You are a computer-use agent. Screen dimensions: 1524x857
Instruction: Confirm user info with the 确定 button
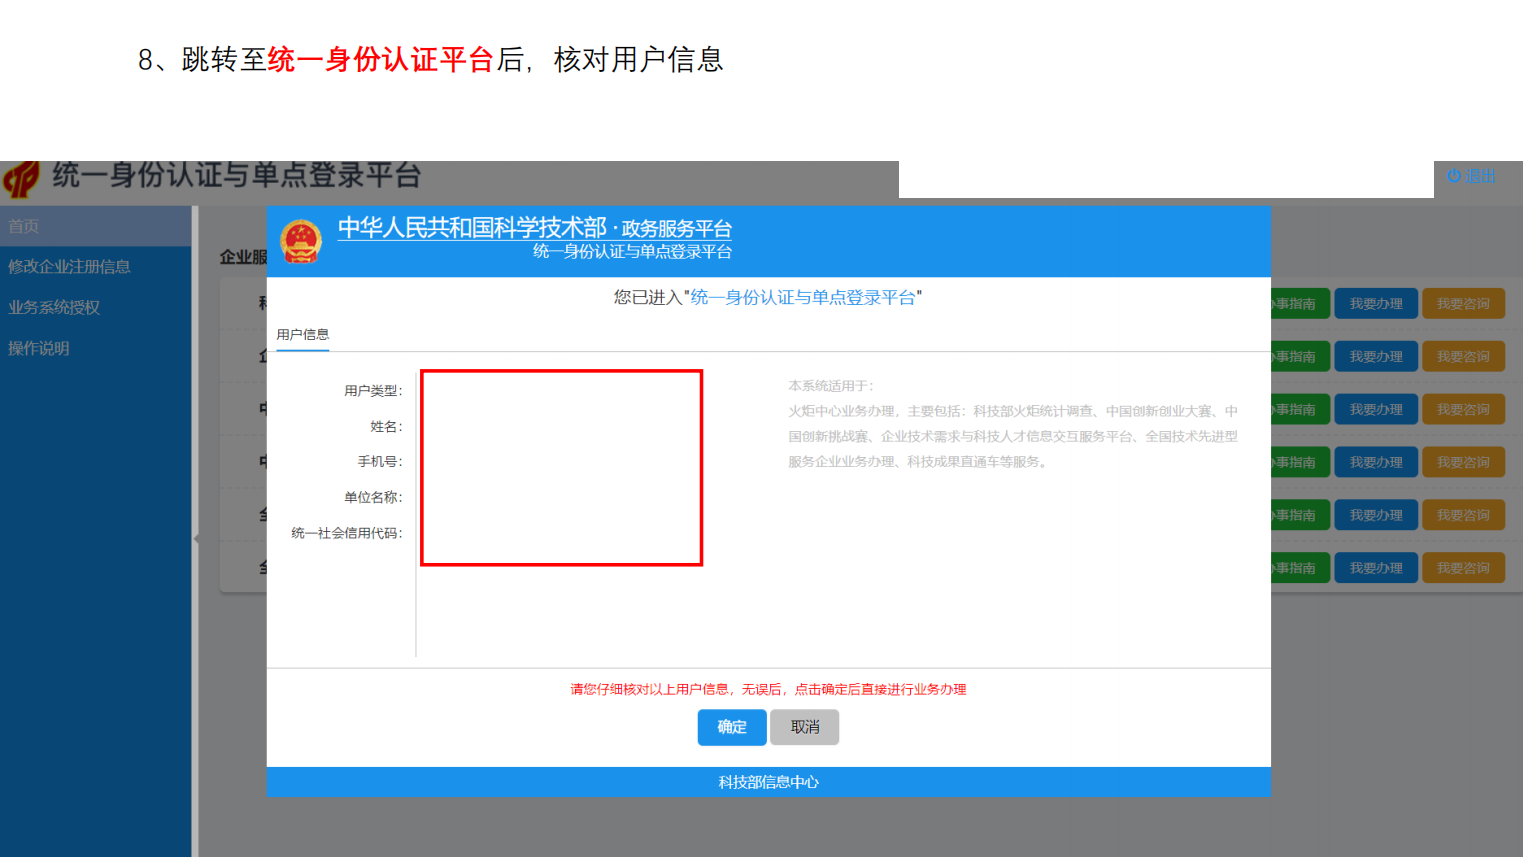click(x=732, y=727)
